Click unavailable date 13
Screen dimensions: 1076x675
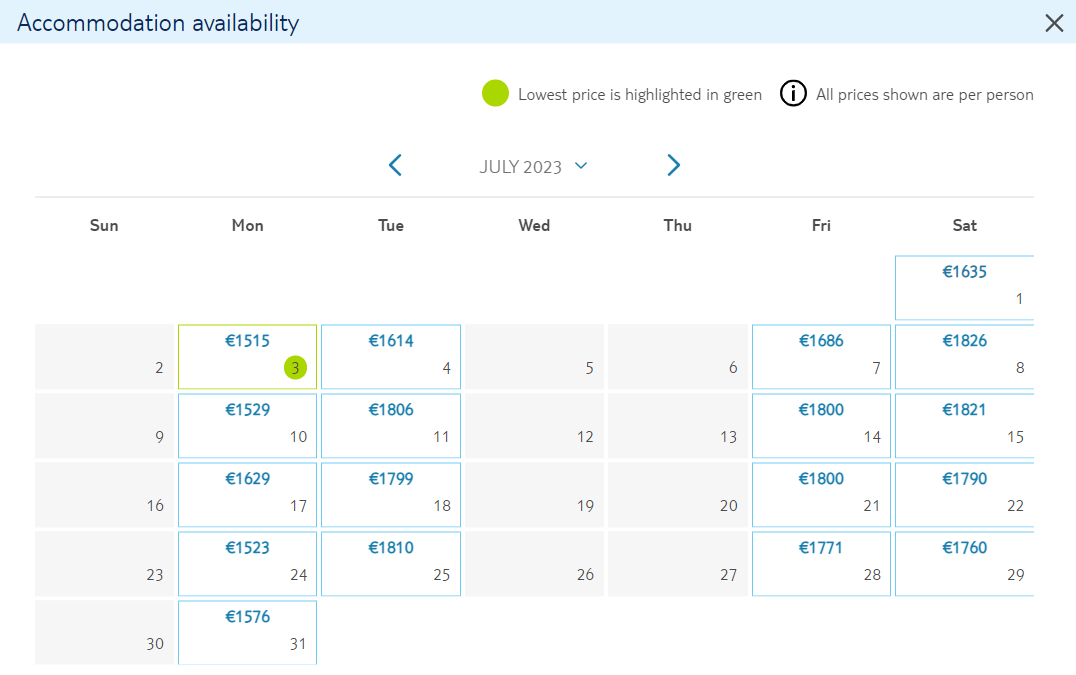(x=677, y=426)
